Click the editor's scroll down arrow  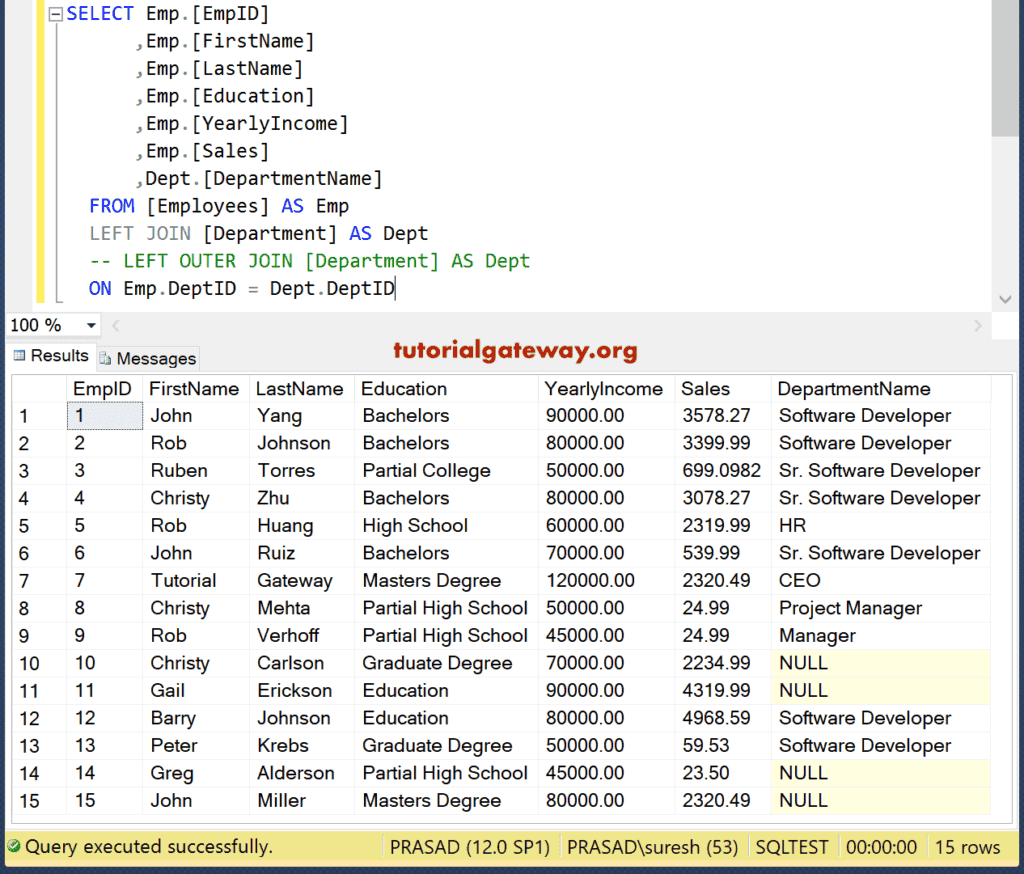click(x=1005, y=300)
